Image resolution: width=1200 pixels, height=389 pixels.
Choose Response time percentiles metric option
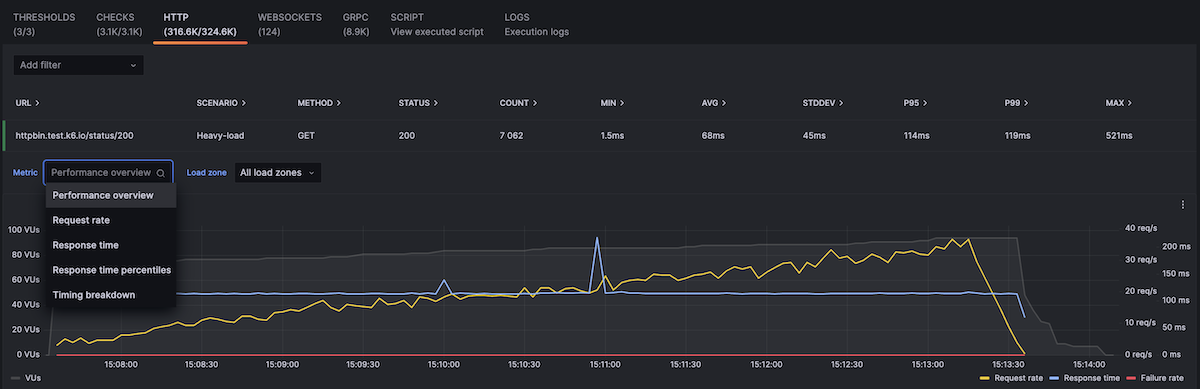pyautogui.click(x=110, y=270)
